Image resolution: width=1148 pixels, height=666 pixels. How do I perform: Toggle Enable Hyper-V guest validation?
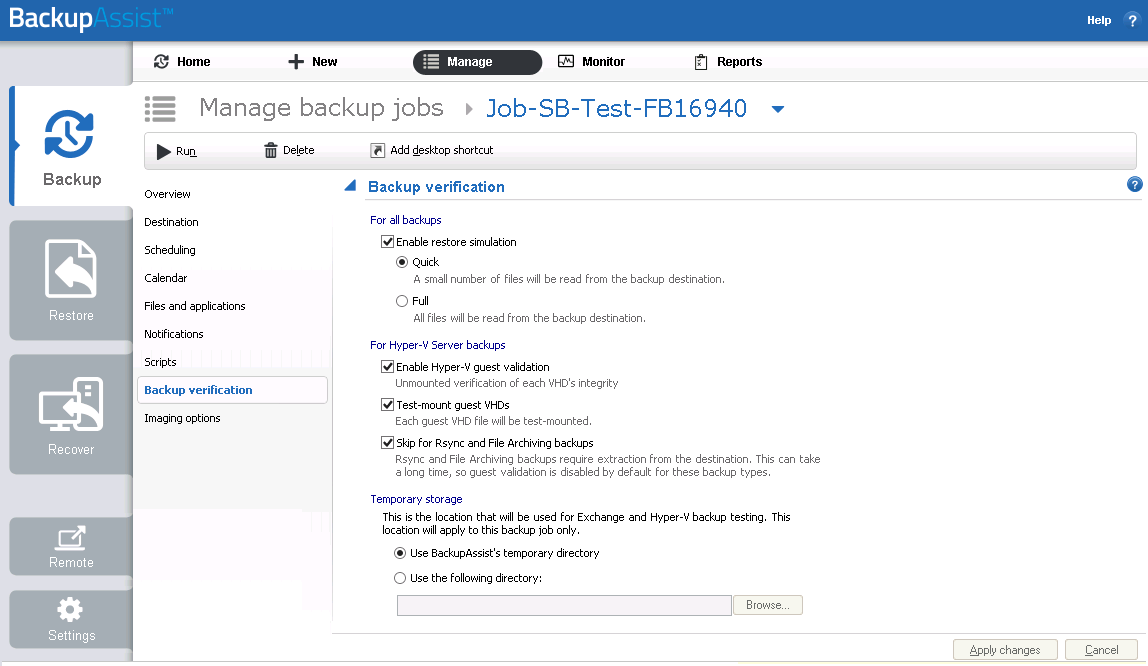387,367
